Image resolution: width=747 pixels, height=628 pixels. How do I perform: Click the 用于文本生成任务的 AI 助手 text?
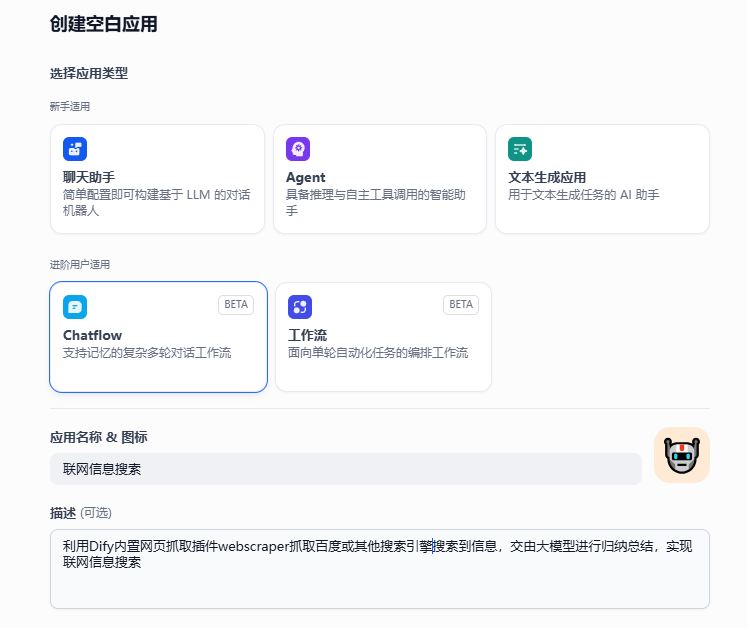584,195
